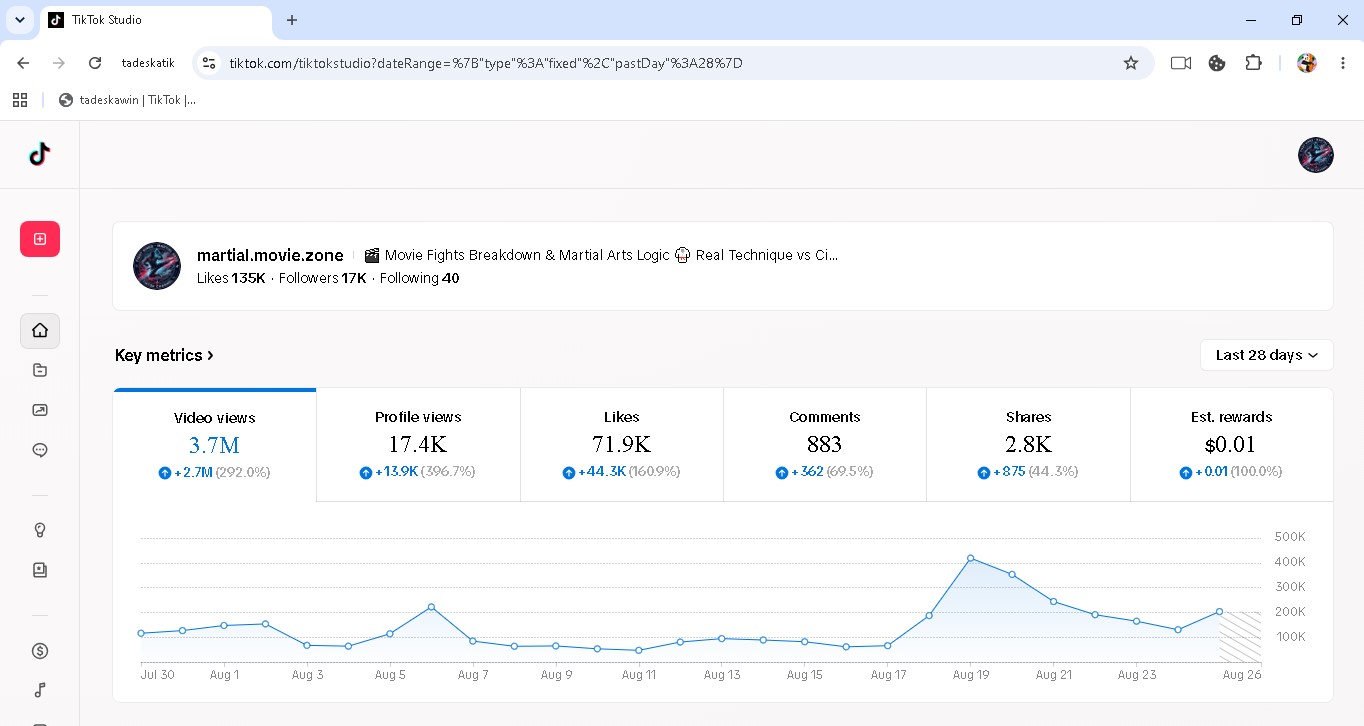Click the browser Forward arrow
The width and height of the screenshot is (1364, 726).
[59, 63]
